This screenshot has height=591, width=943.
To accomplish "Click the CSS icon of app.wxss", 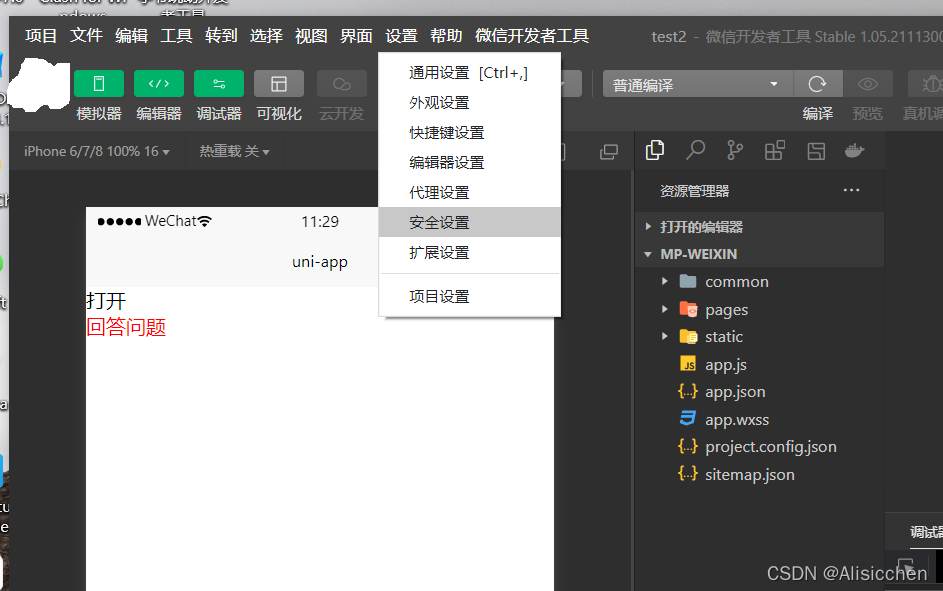I will tap(688, 418).
